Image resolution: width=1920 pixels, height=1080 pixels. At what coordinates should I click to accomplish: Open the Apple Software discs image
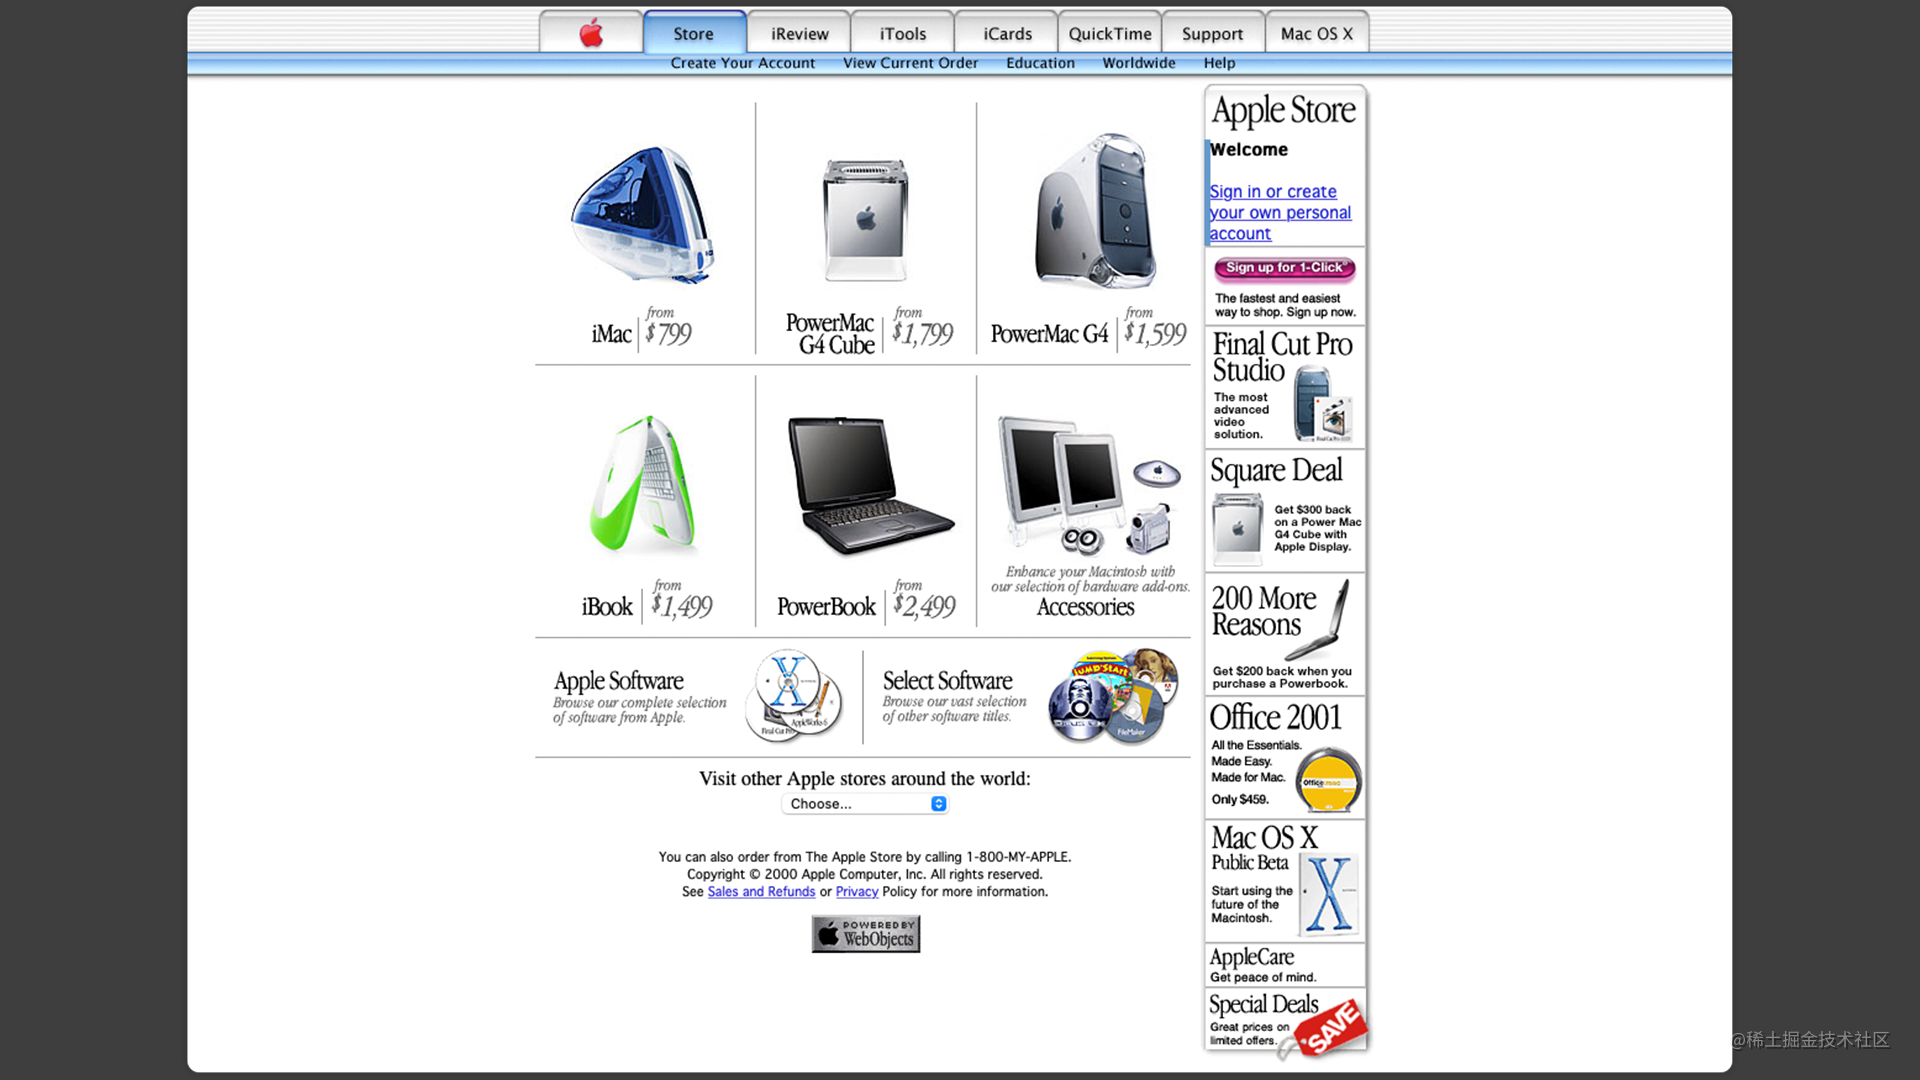click(x=795, y=695)
